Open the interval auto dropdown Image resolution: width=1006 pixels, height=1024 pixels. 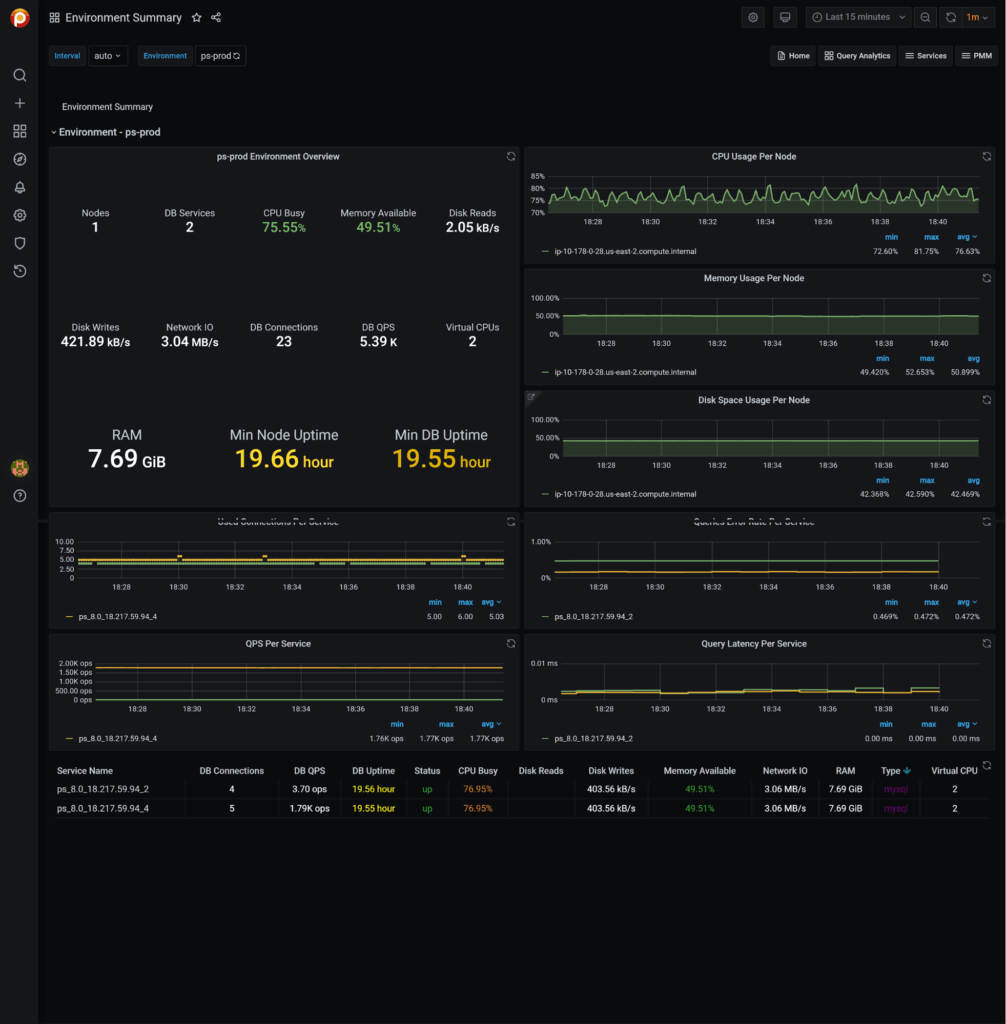pos(107,55)
